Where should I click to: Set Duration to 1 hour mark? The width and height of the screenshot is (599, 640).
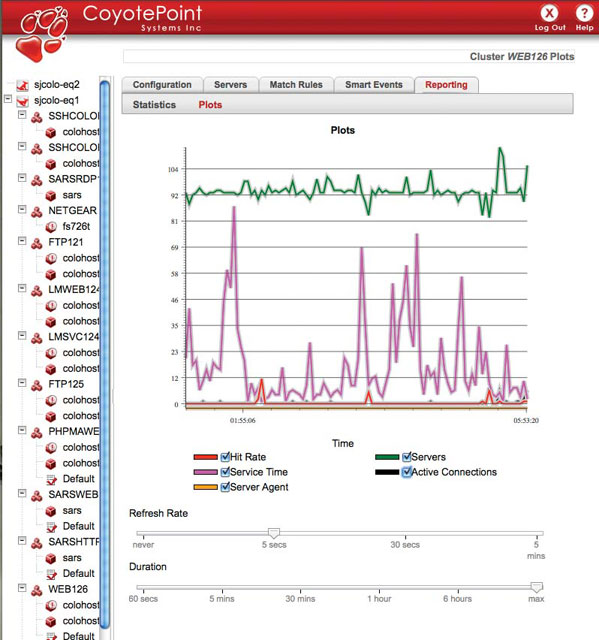[379, 588]
